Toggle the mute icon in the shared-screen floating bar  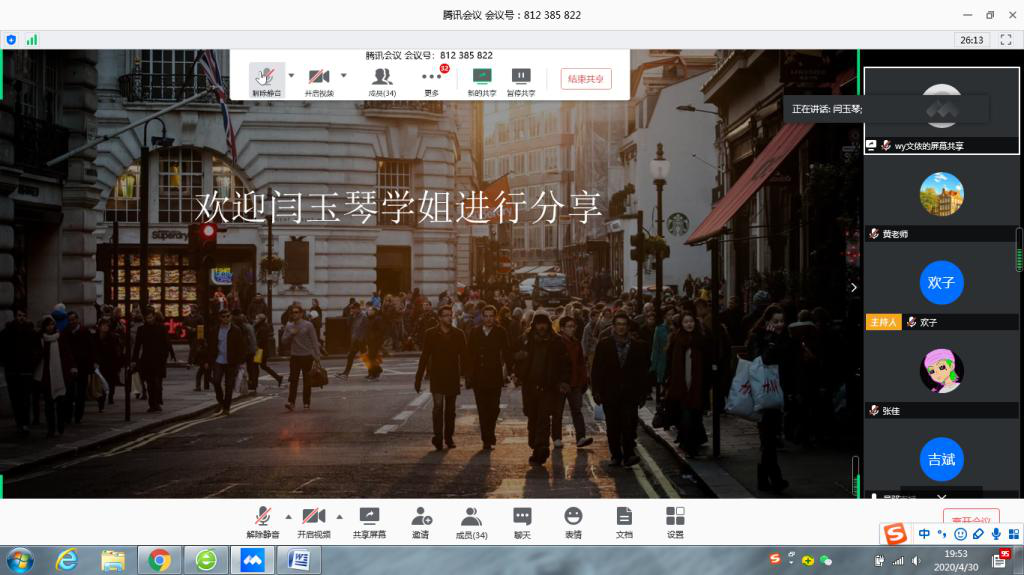(x=266, y=79)
